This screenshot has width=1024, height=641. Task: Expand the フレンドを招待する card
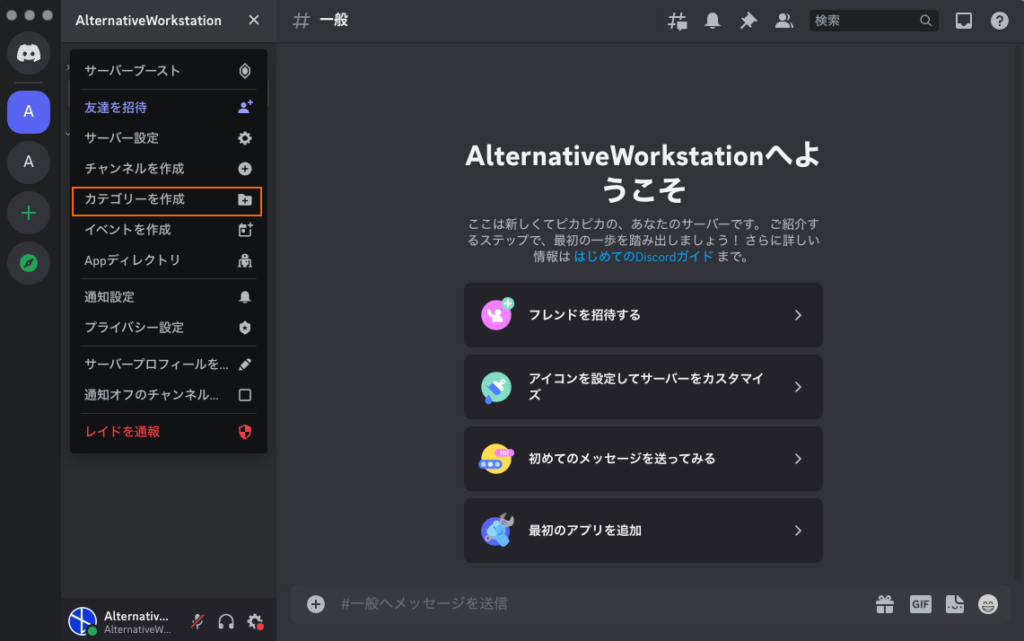(x=643, y=315)
